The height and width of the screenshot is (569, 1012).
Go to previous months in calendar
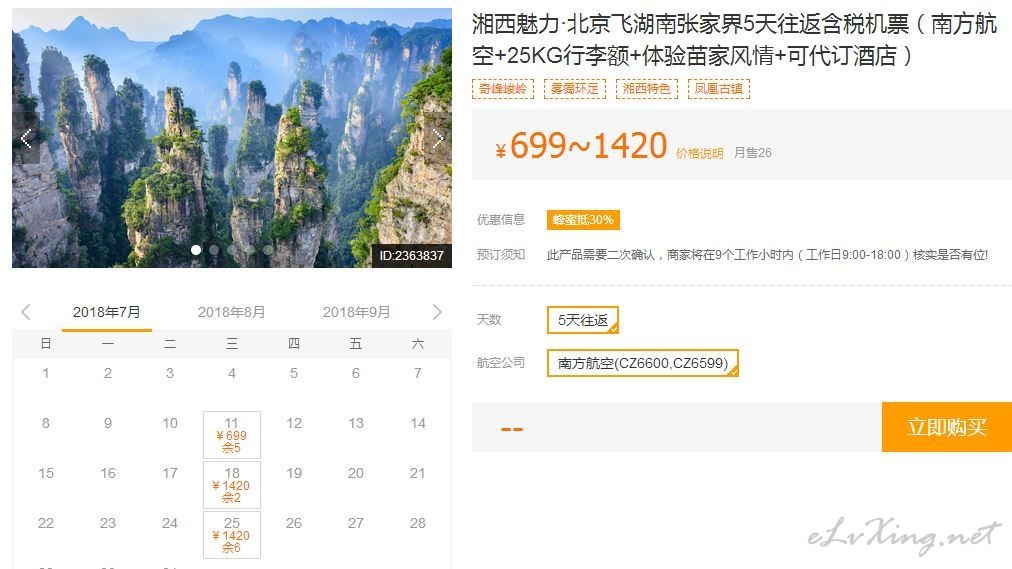(x=26, y=312)
